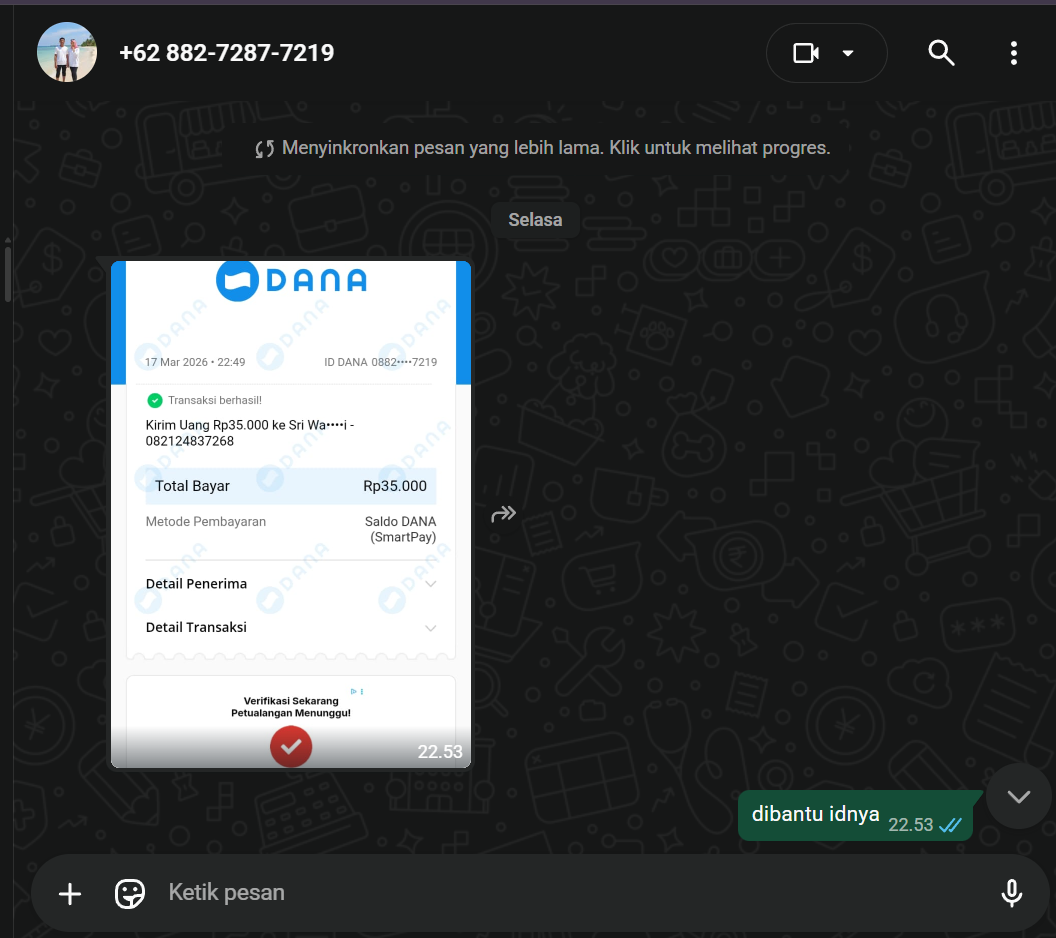Open the DANA receipt image

pyautogui.click(x=291, y=514)
